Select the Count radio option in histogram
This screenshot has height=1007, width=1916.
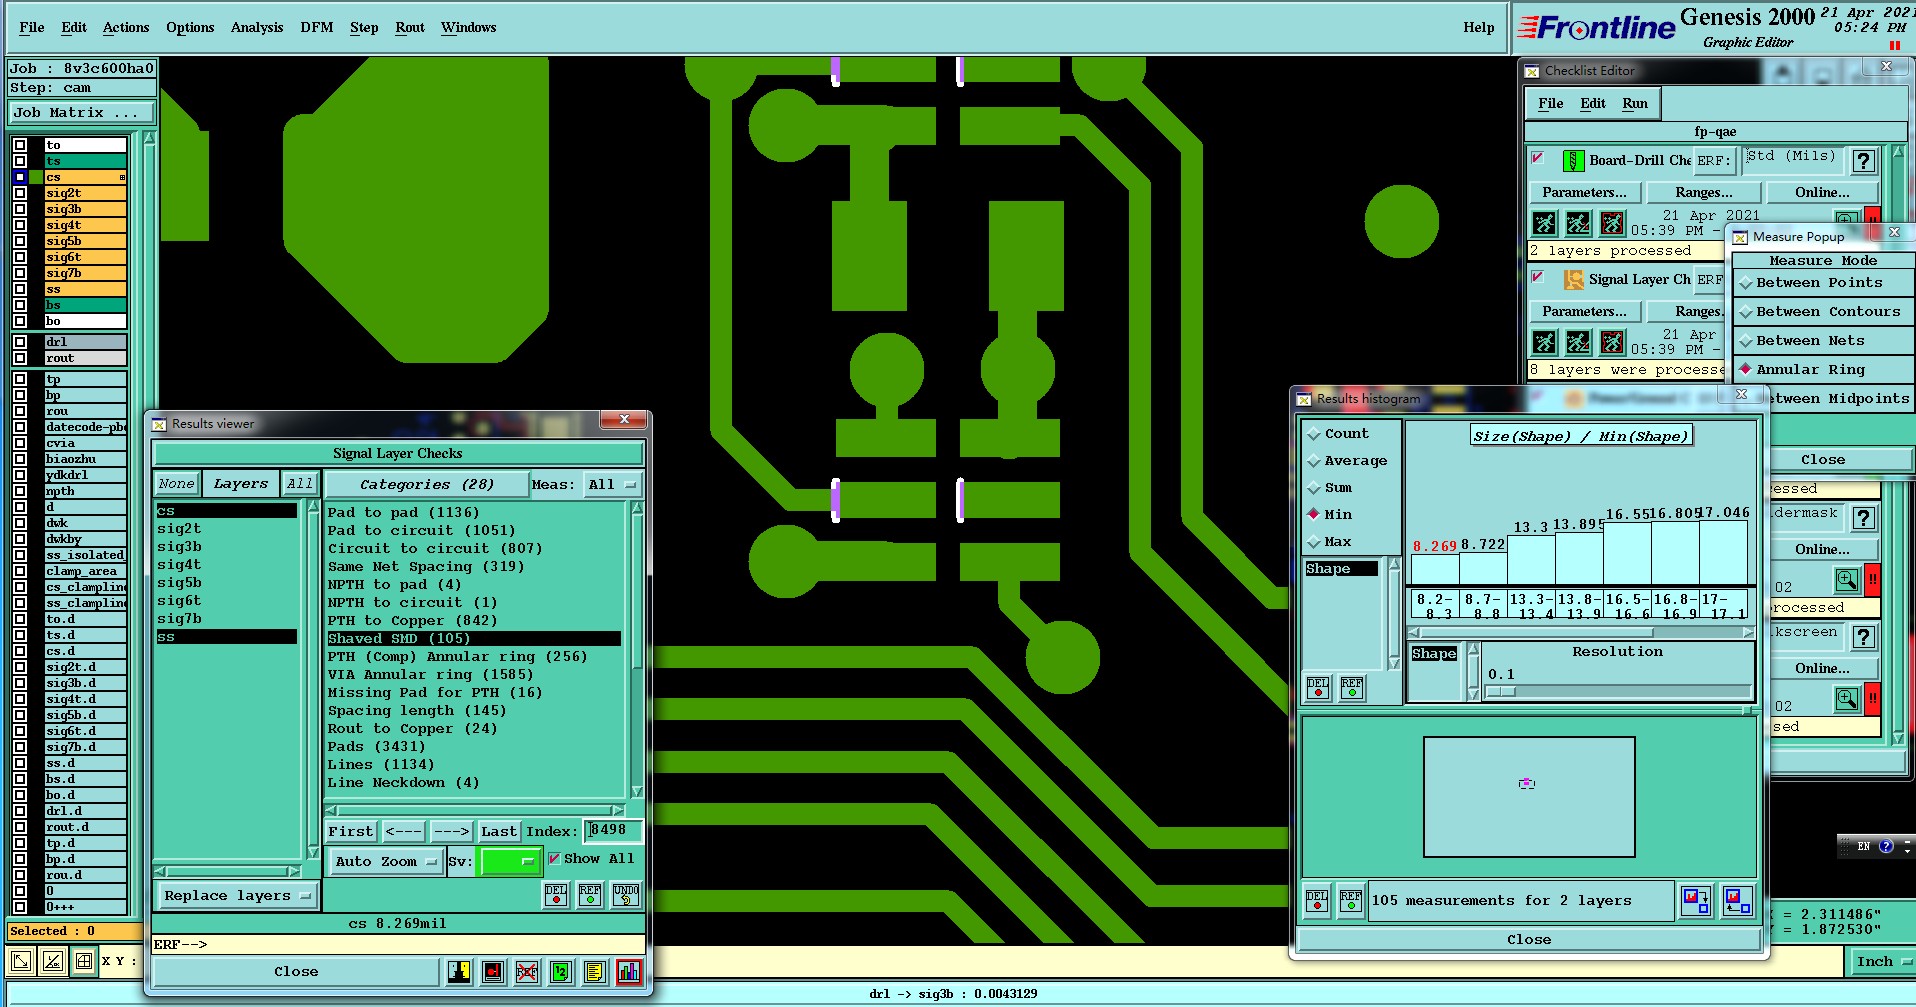(1314, 434)
